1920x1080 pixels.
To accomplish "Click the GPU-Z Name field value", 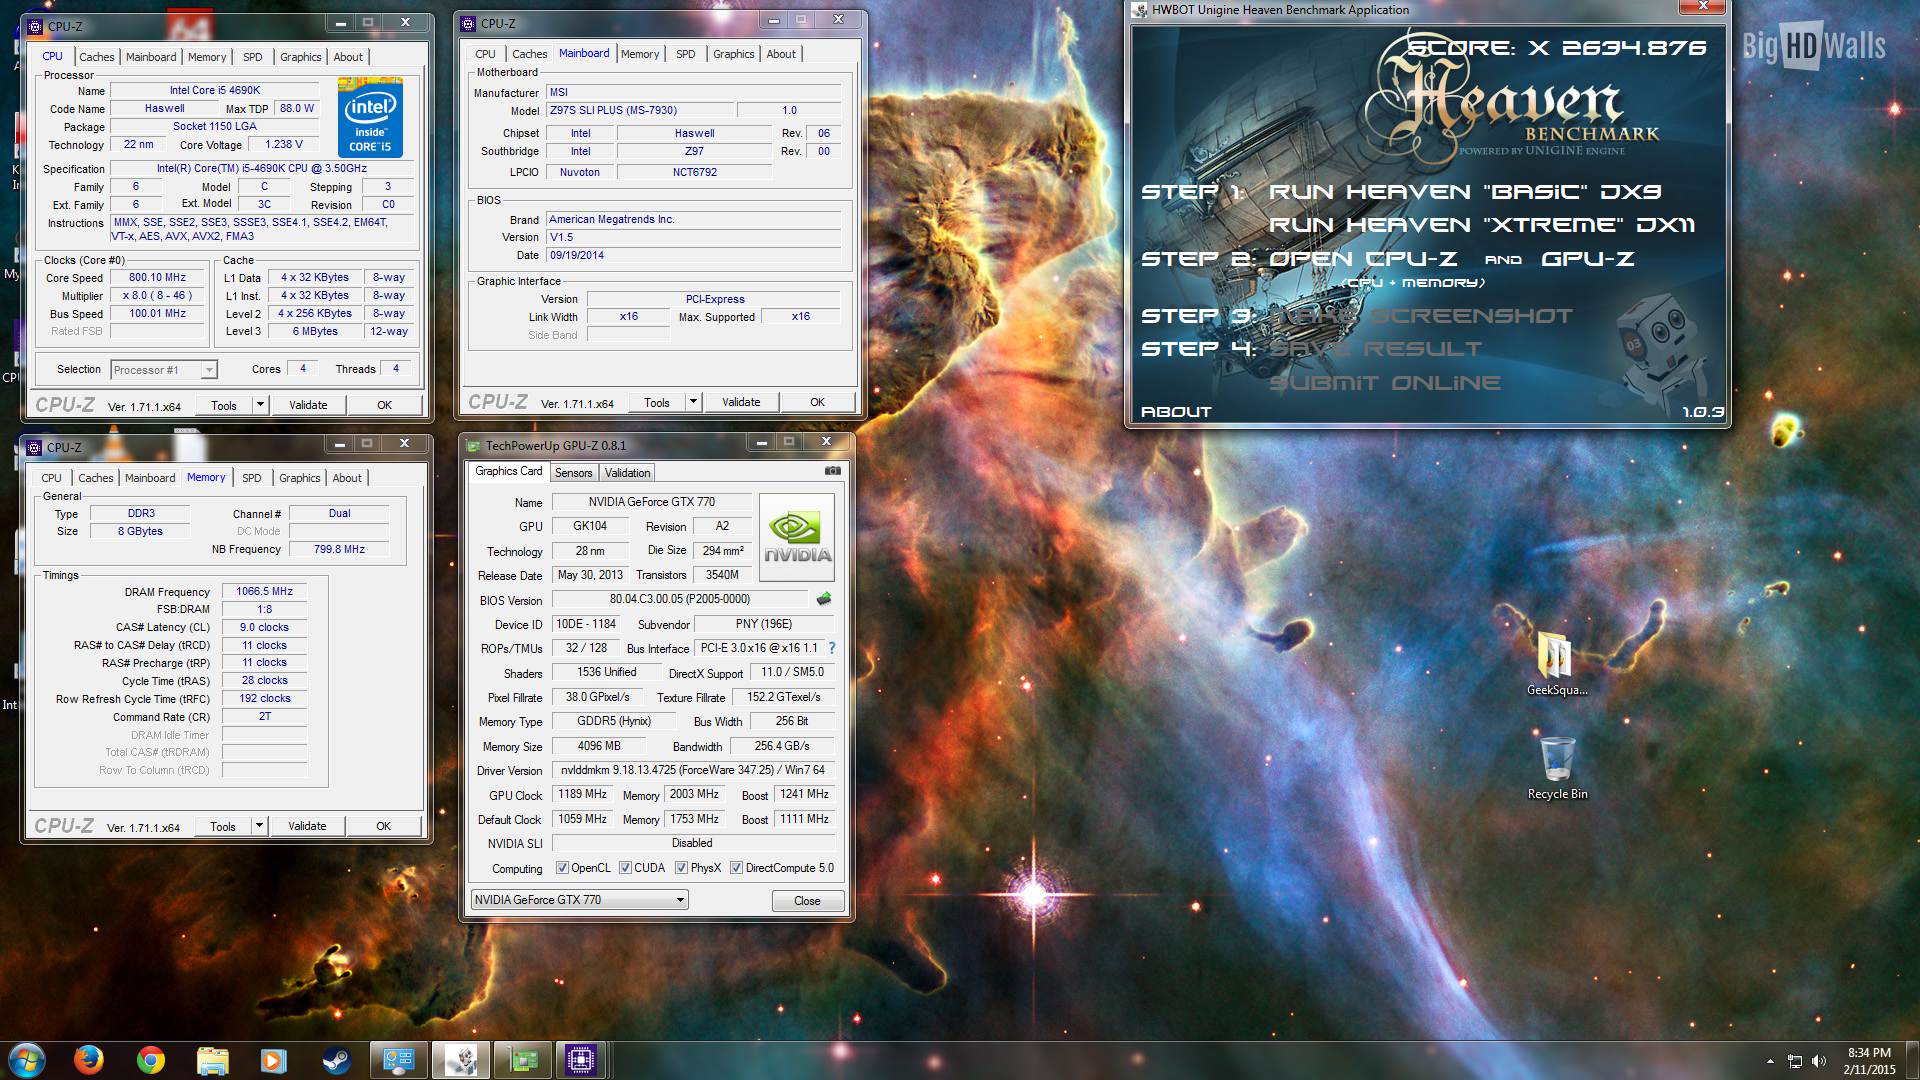I will 651,502.
